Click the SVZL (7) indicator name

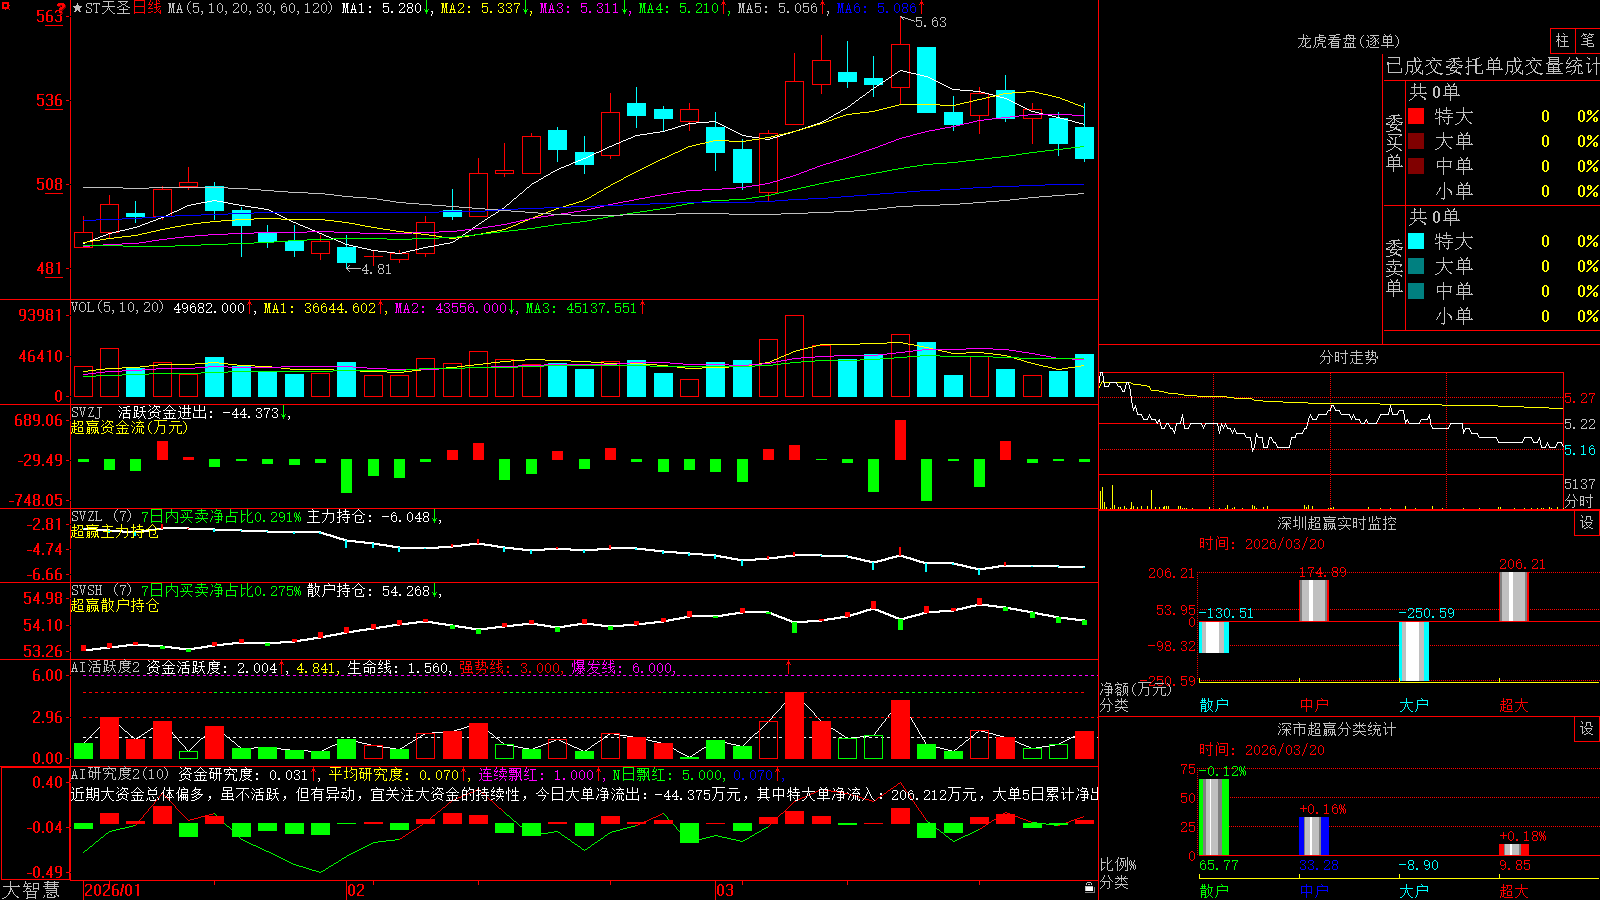[x=101, y=517]
